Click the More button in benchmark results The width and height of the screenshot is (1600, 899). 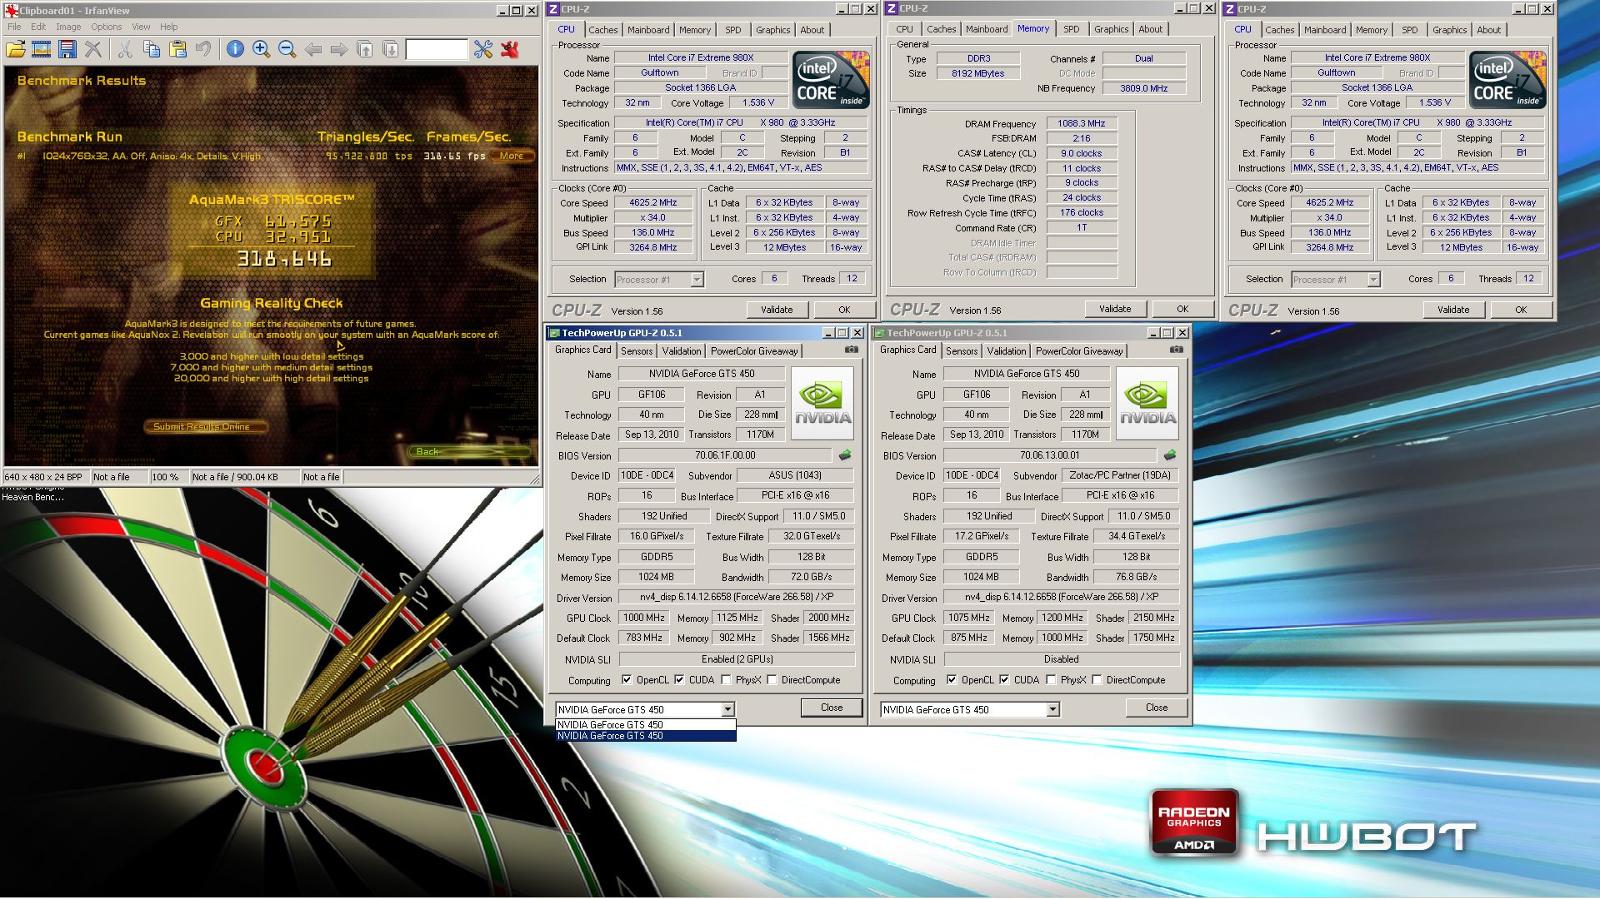click(x=512, y=156)
